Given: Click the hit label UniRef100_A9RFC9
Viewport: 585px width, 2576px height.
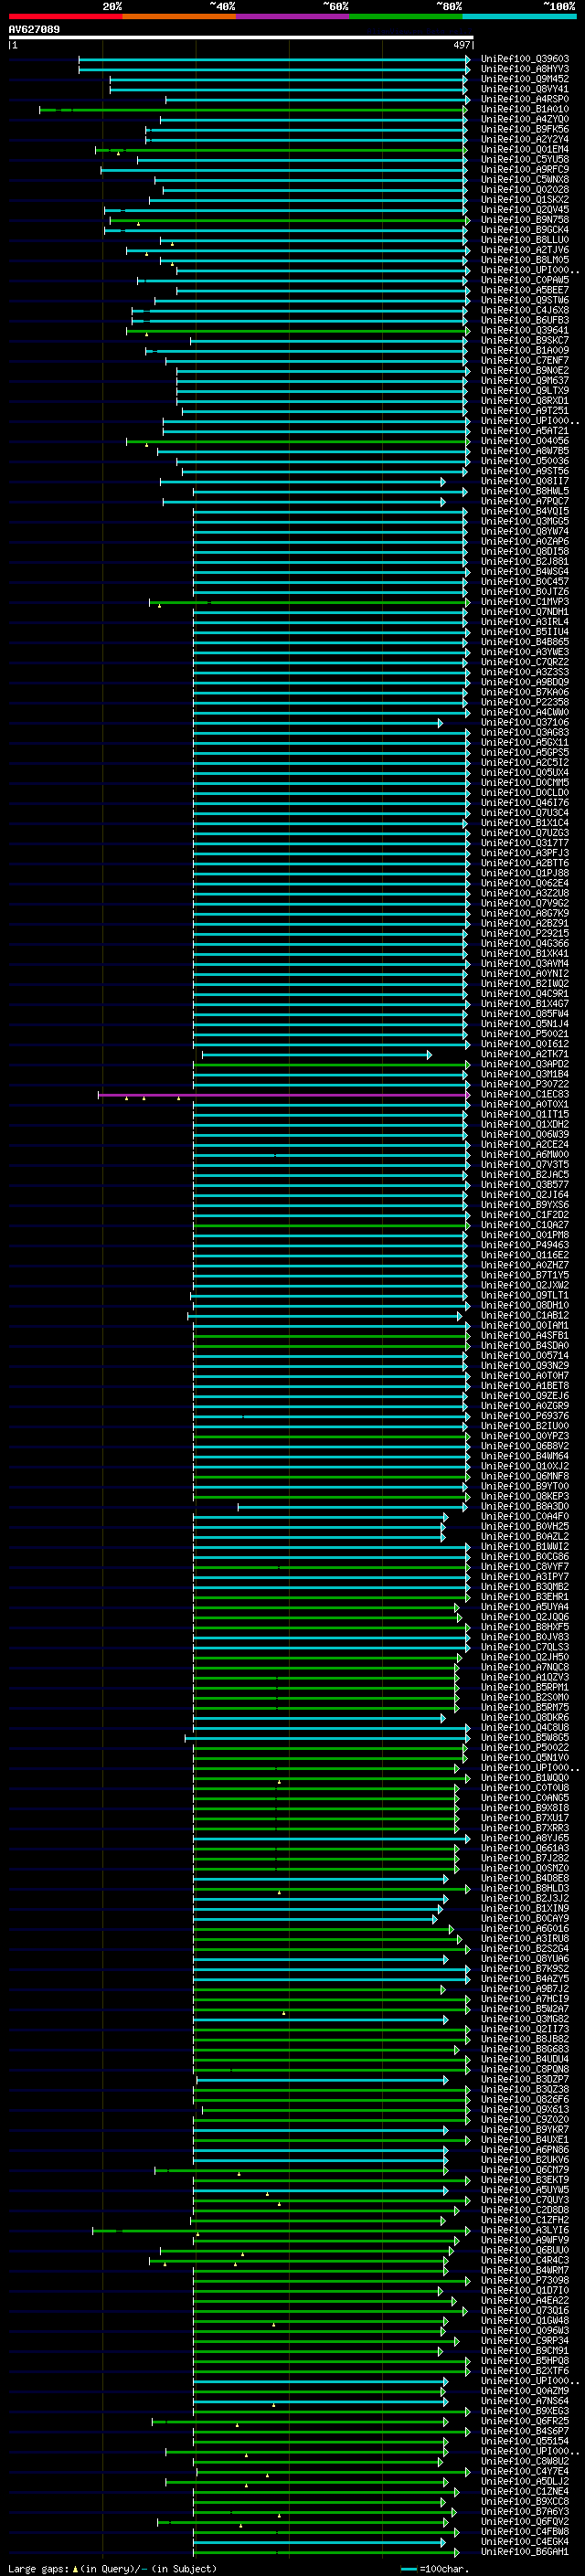Looking at the screenshot, I should (x=525, y=169).
